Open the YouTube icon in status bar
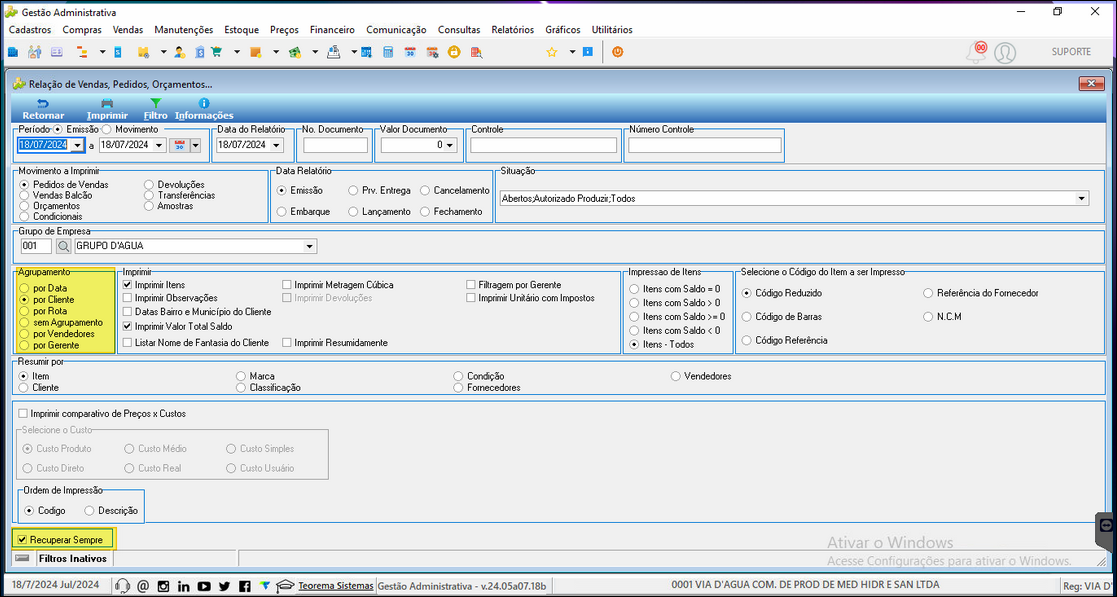 [x=204, y=586]
